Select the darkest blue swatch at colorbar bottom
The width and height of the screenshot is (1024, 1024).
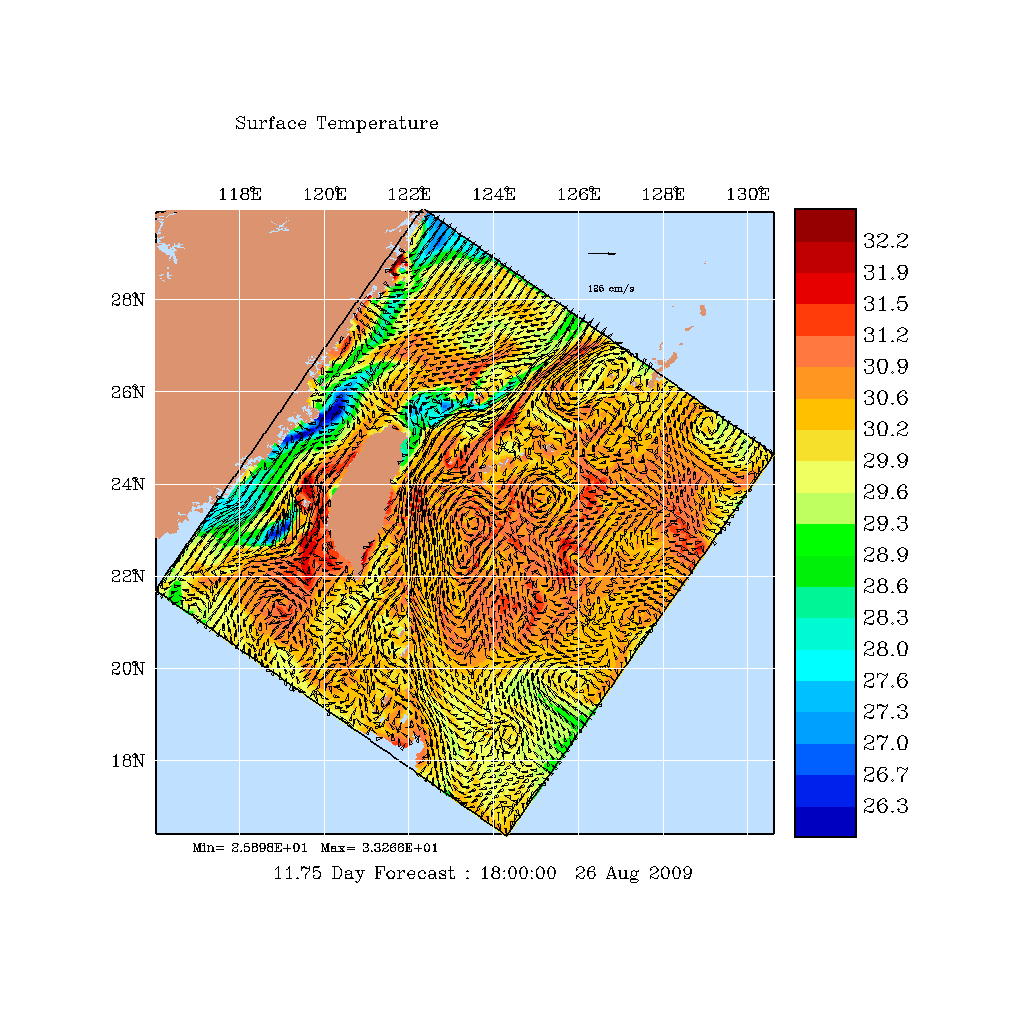[825, 821]
